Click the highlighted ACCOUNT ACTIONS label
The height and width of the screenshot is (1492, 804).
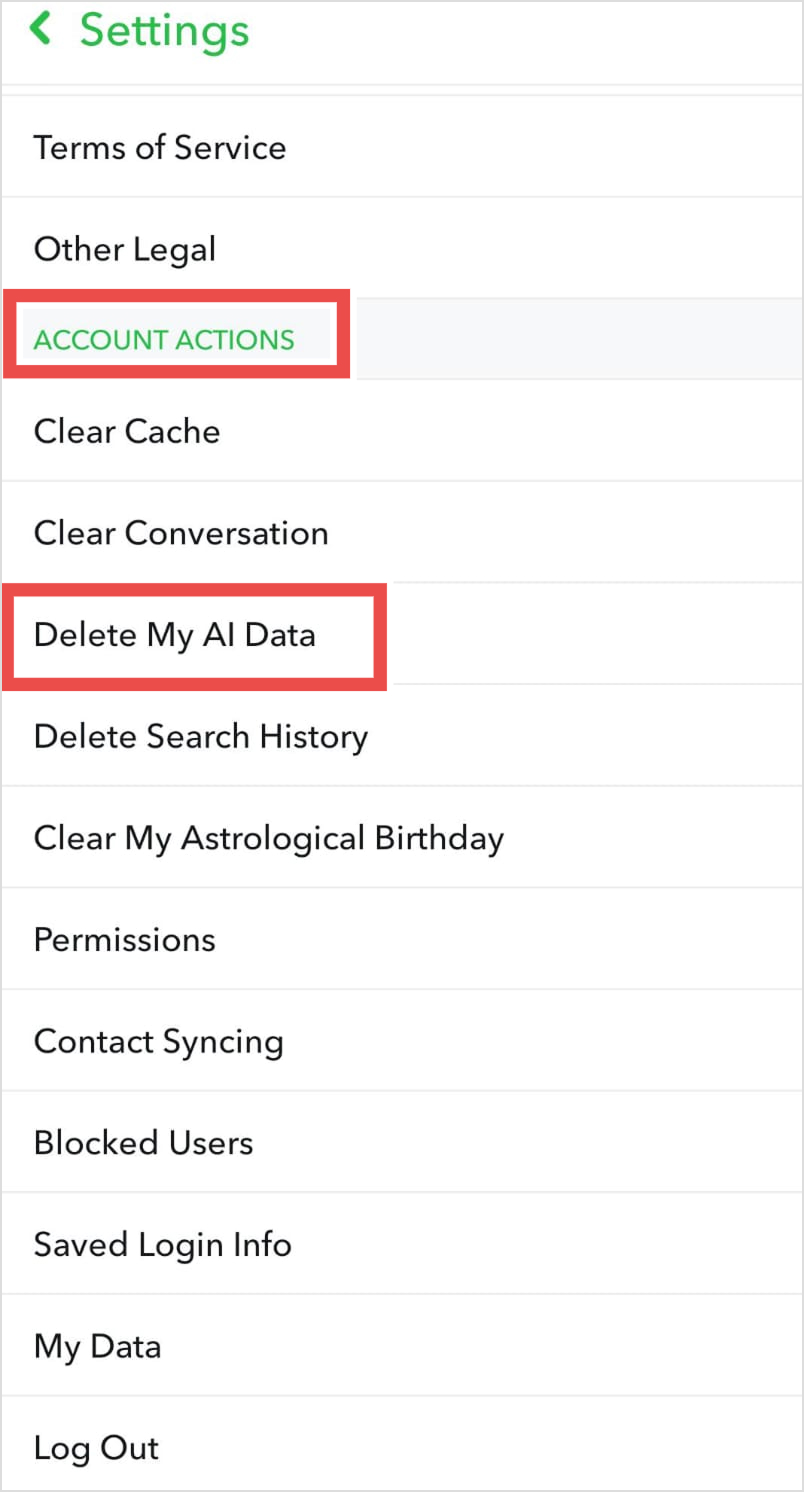(163, 340)
